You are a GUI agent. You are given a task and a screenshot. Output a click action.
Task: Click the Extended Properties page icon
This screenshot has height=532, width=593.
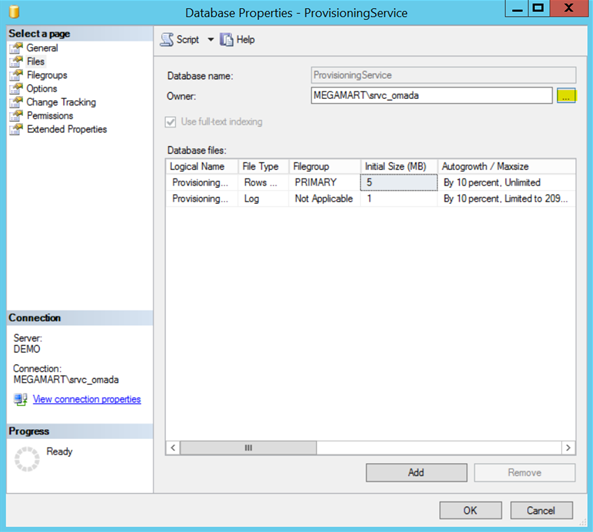coord(16,129)
